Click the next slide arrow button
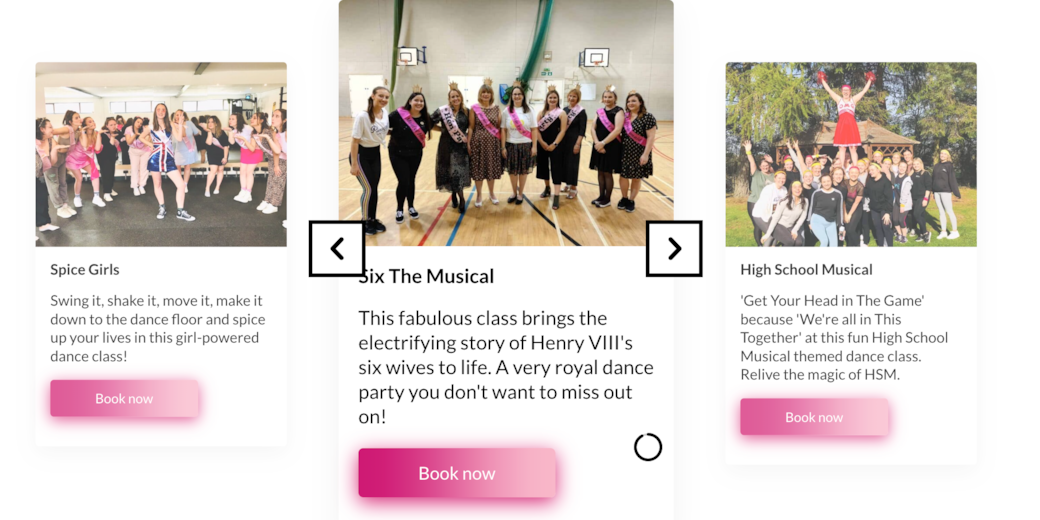This screenshot has height=520, width=1040. [x=674, y=248]
